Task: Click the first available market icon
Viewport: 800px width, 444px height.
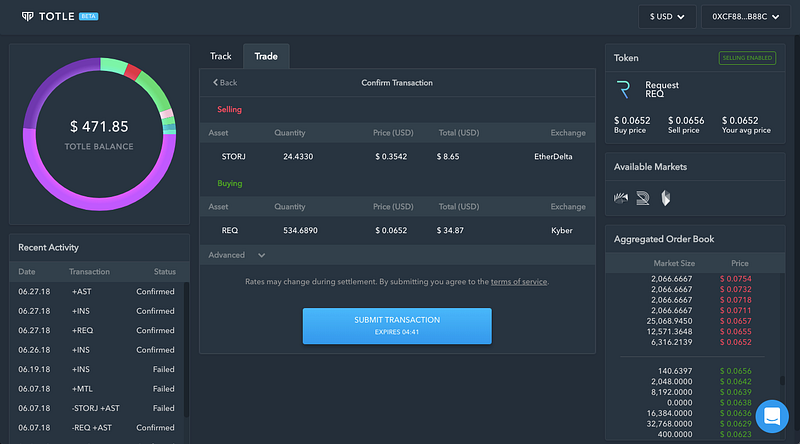Action: (x=621, y=198)
